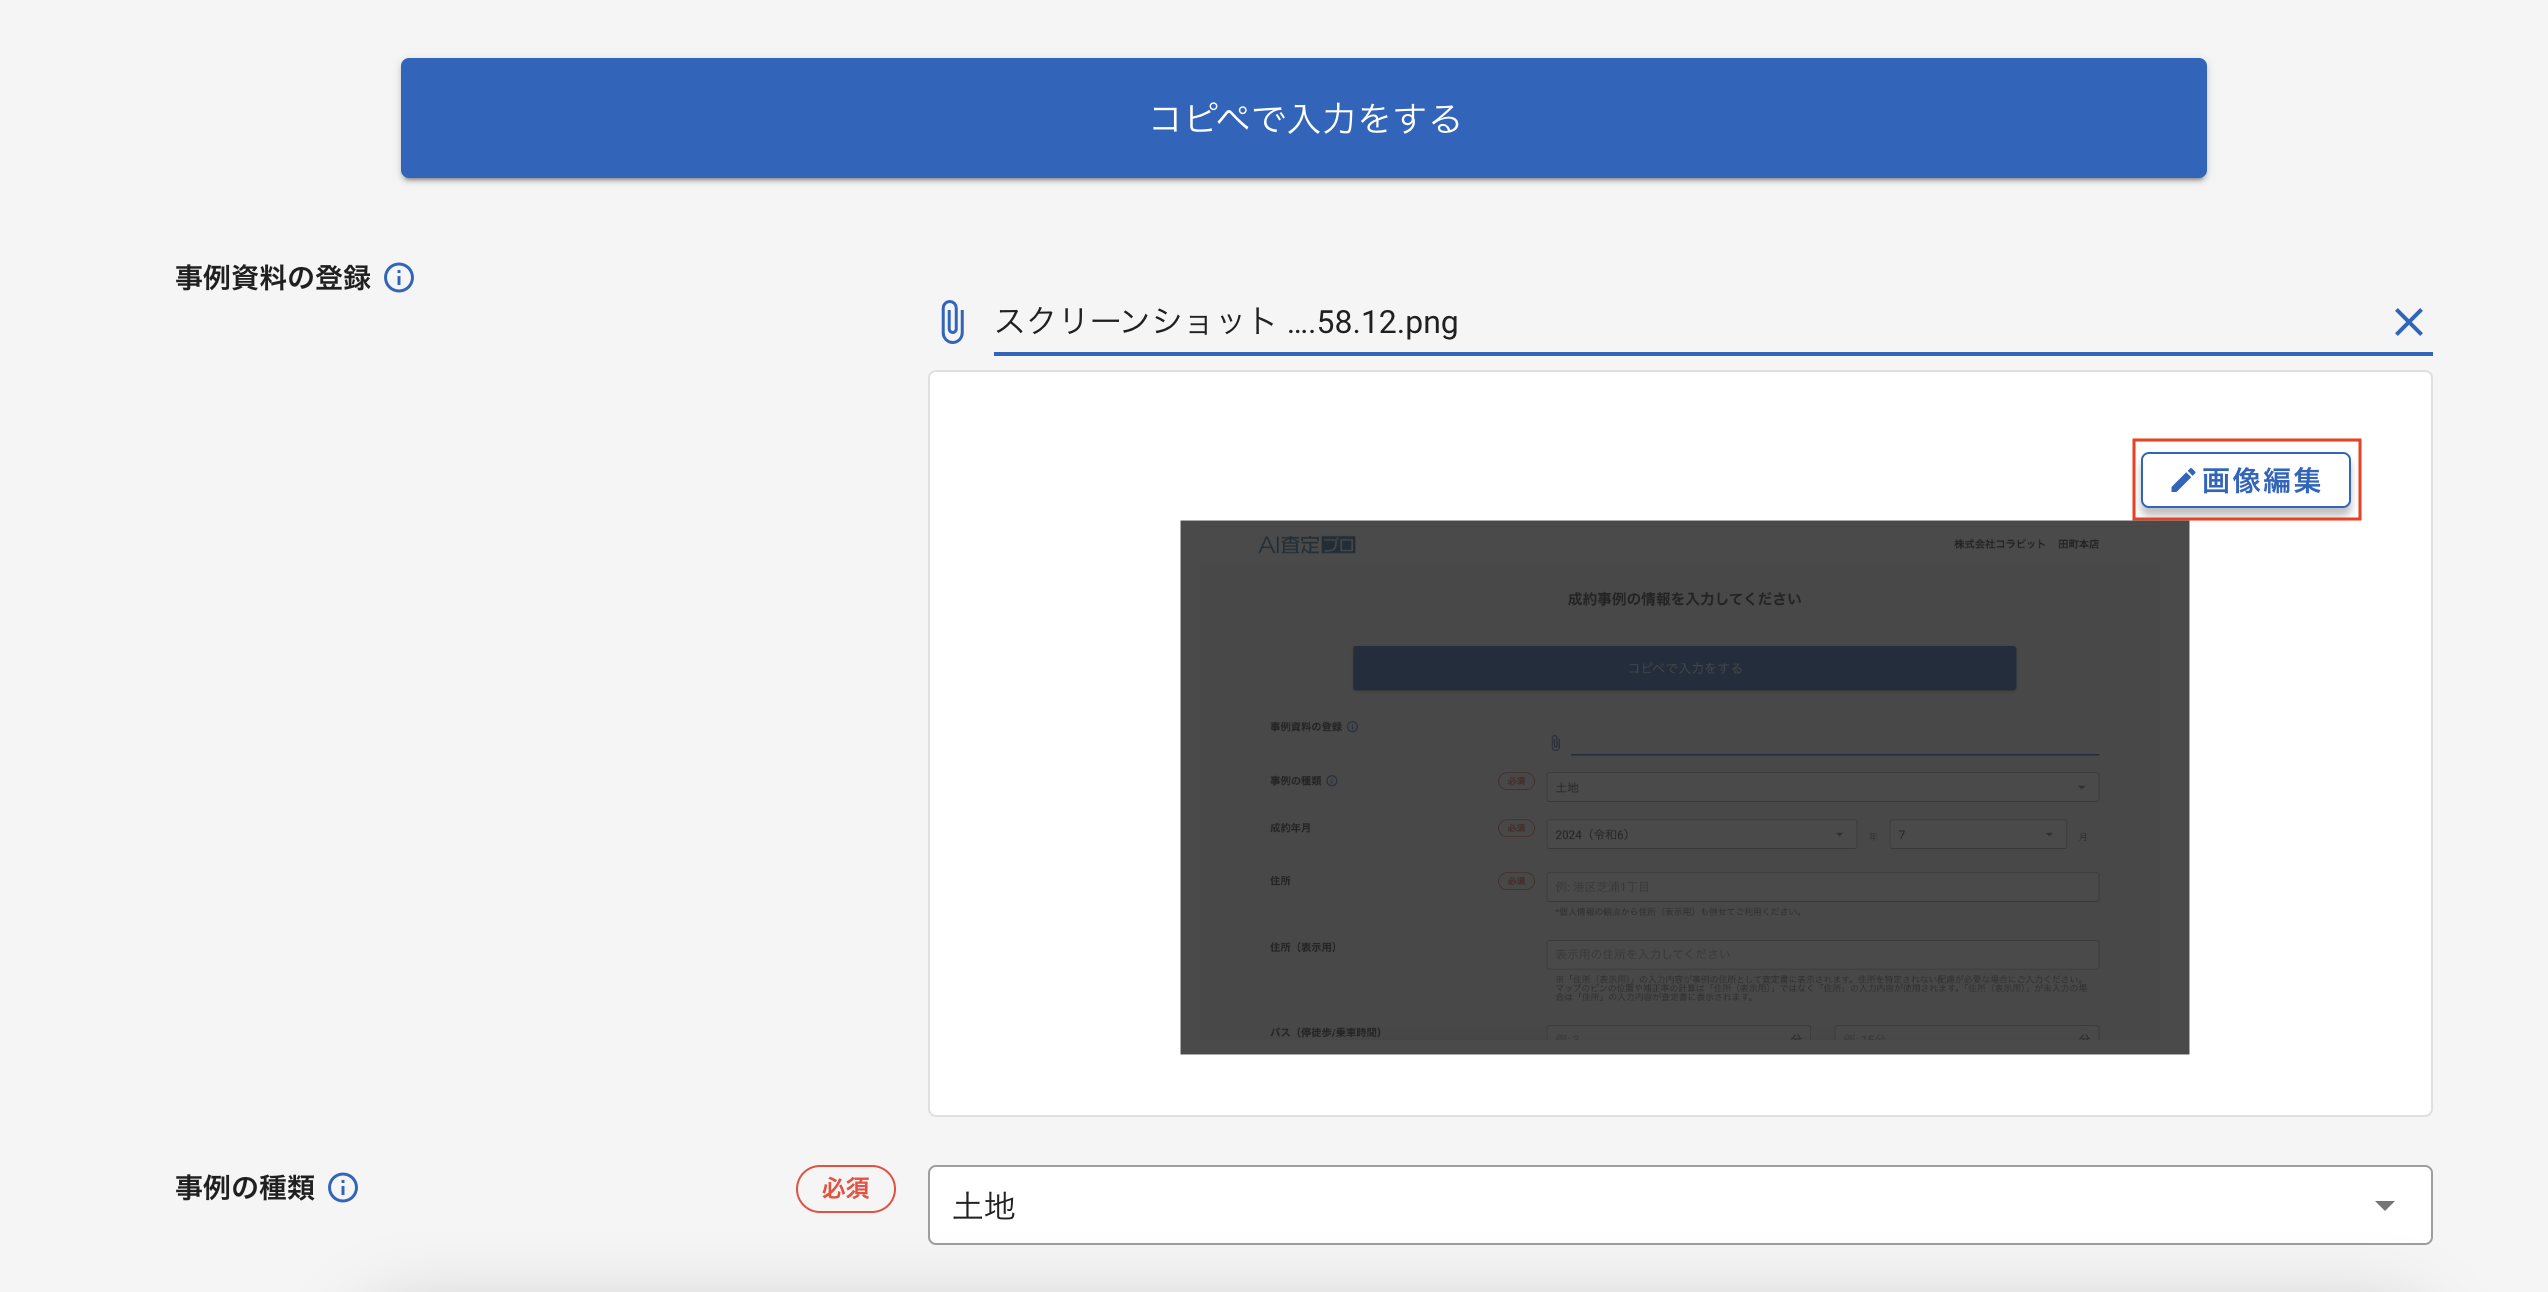Open the 画像編集 image editor
Image resolution: width=2548 pixels, height=1292 pixels.
[x=2246, y=480]
